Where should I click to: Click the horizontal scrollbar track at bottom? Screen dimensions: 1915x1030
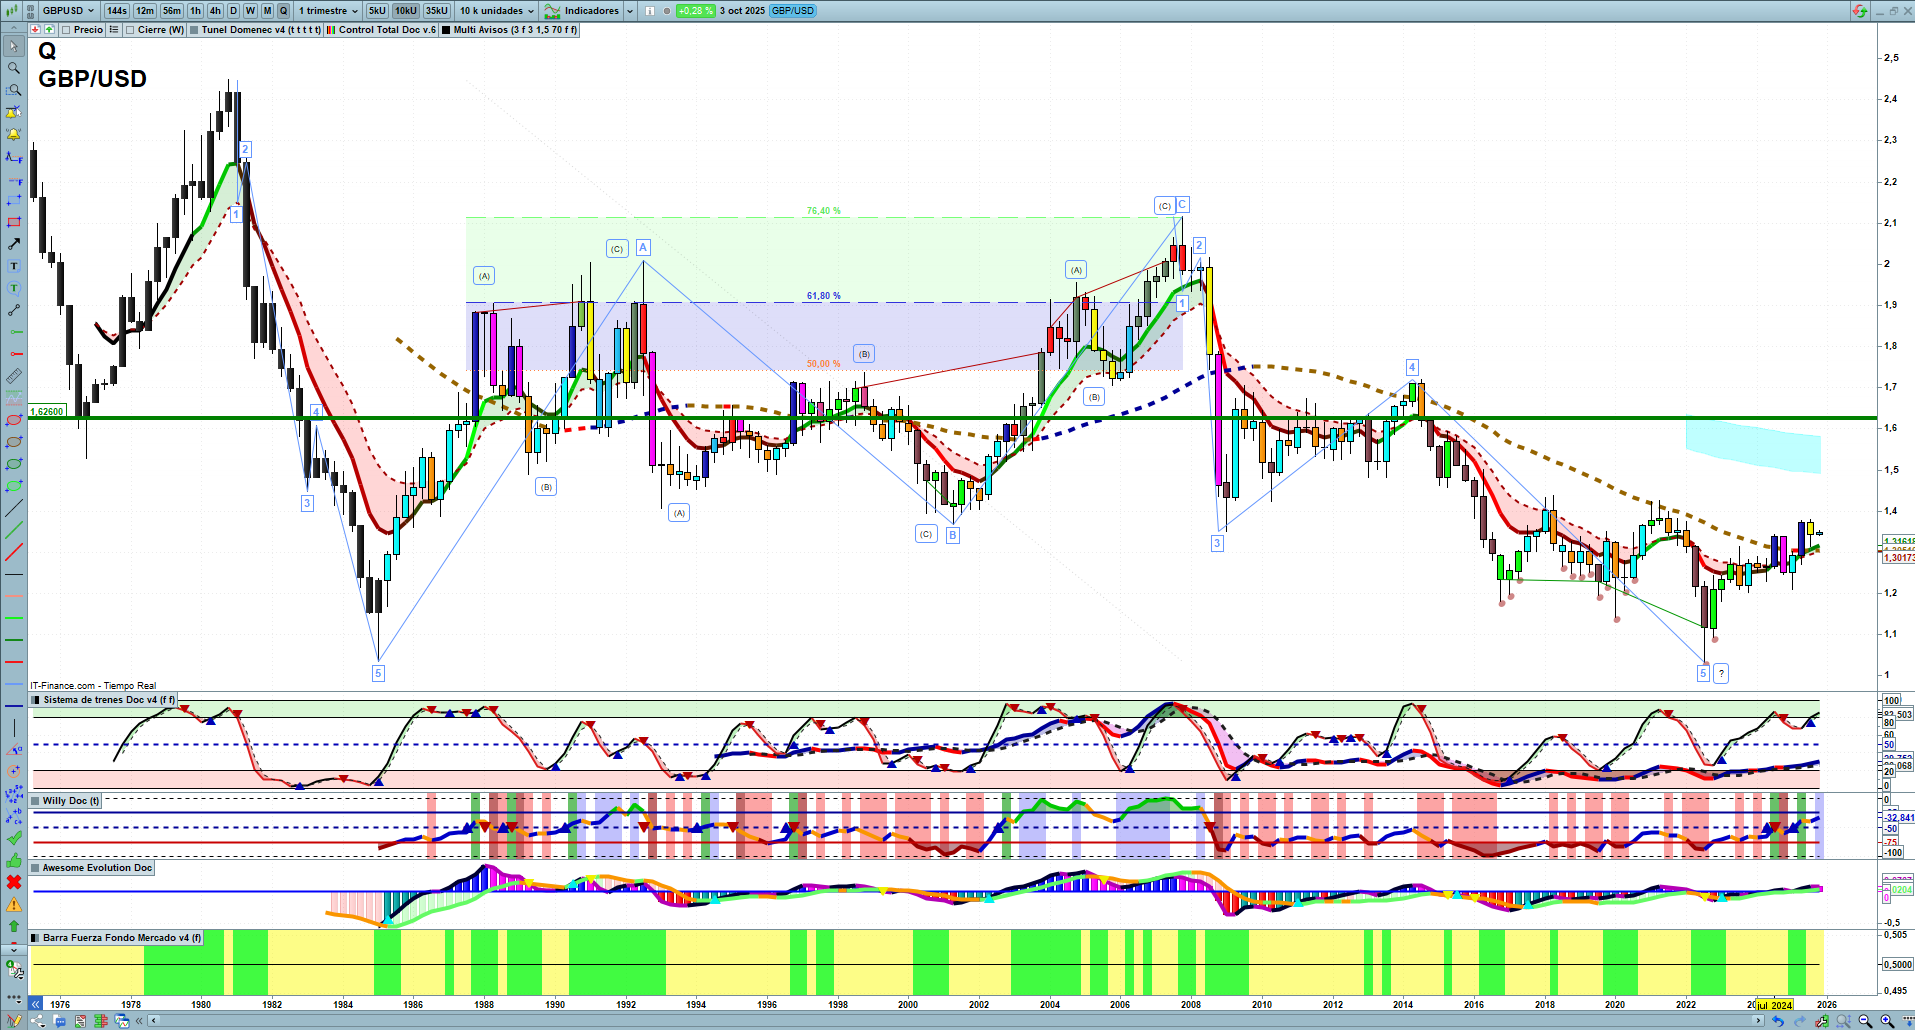pyautogui.click(x=955, y=1021)
